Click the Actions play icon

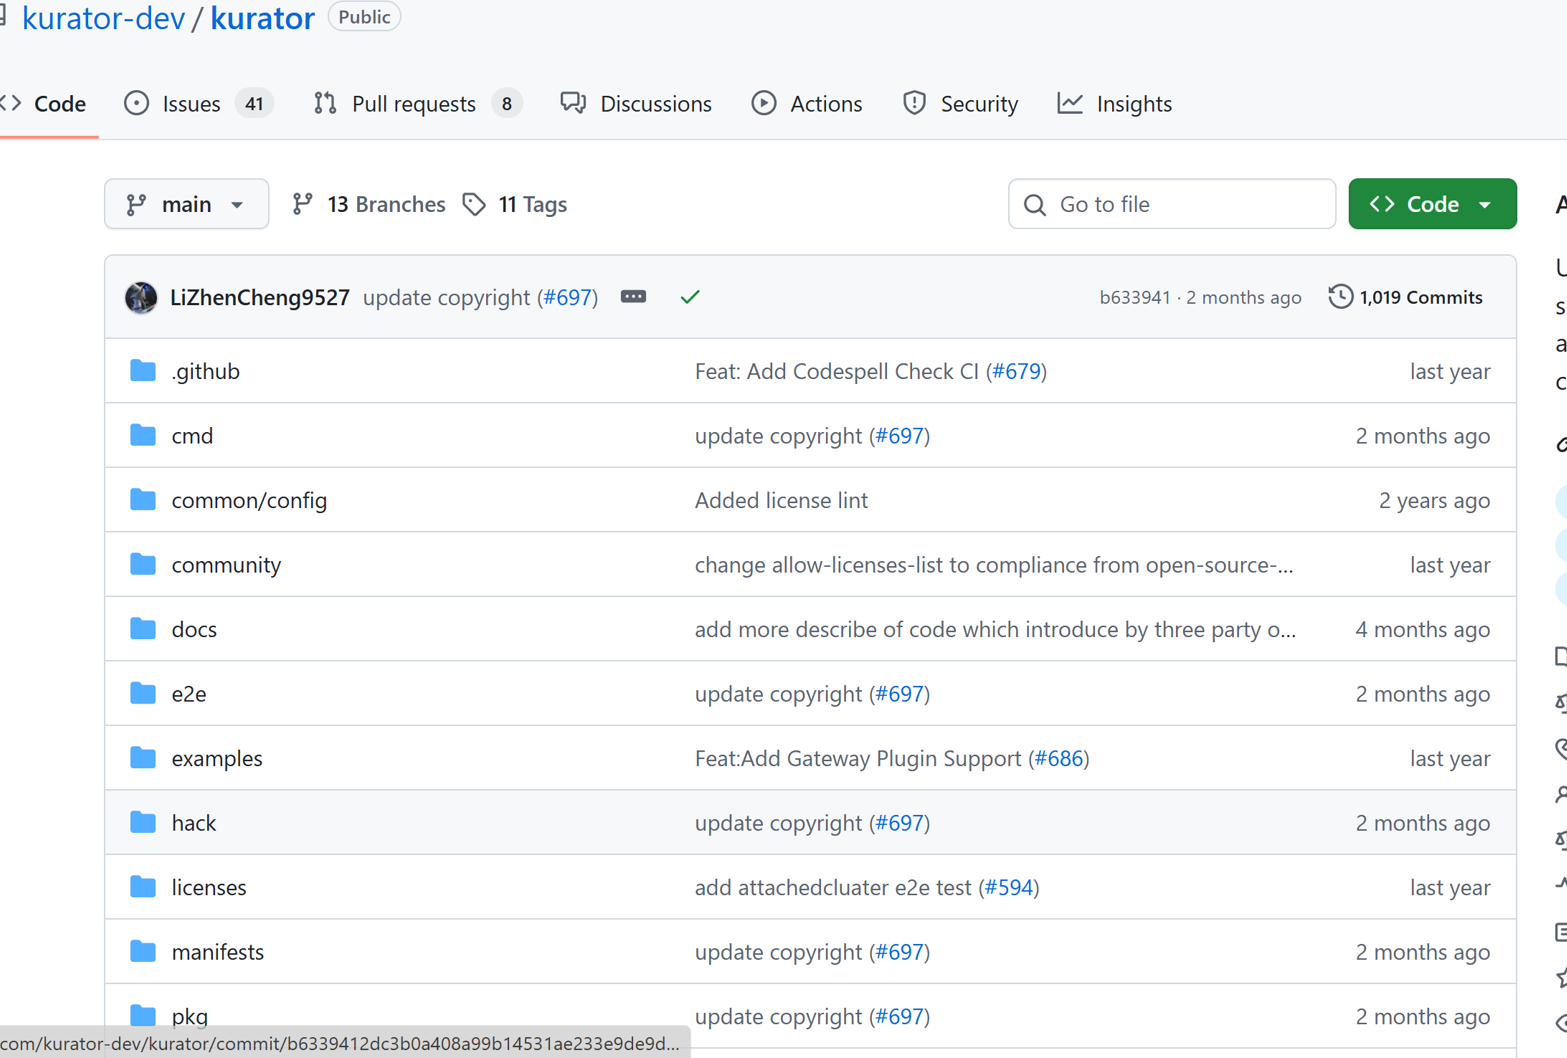(764, 103)
